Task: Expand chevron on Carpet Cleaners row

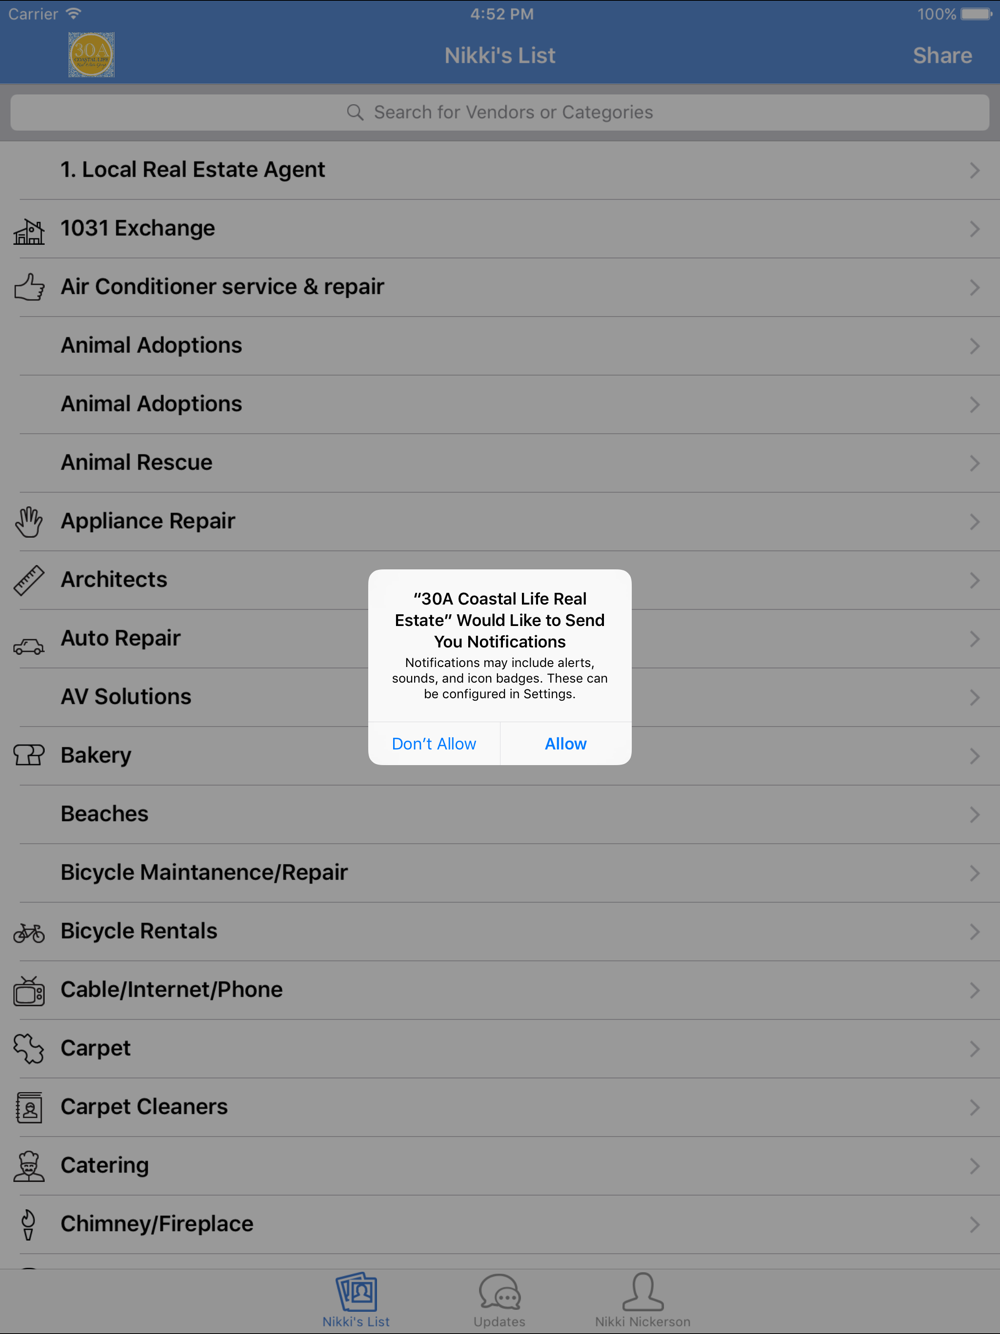Action: click(x=974, y=1108)
